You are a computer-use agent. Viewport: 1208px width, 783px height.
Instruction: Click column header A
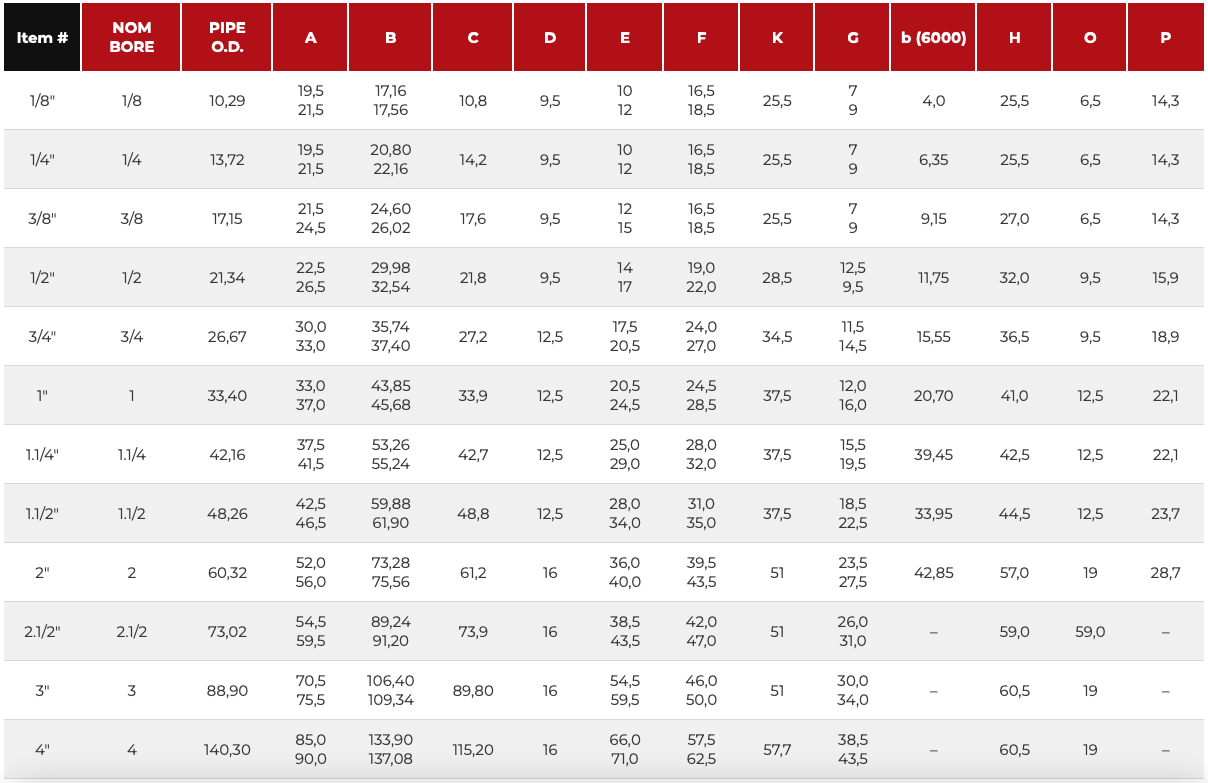click(311, 37)
